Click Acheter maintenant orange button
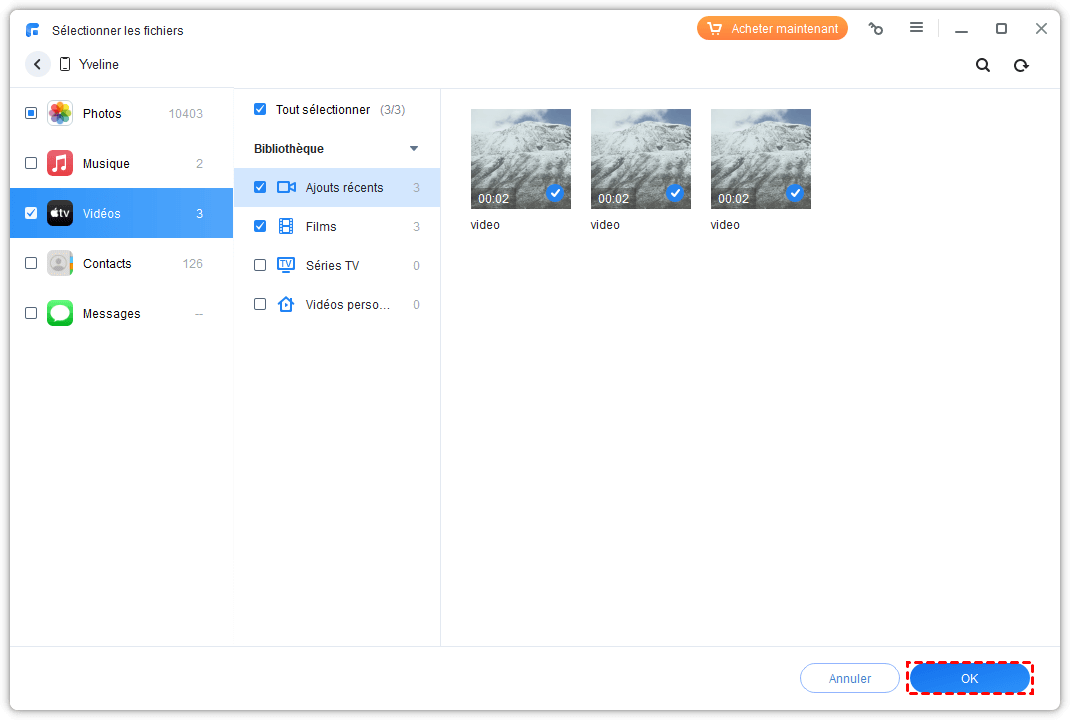The height and width of the screenshot is (720, 1070). 772,29
